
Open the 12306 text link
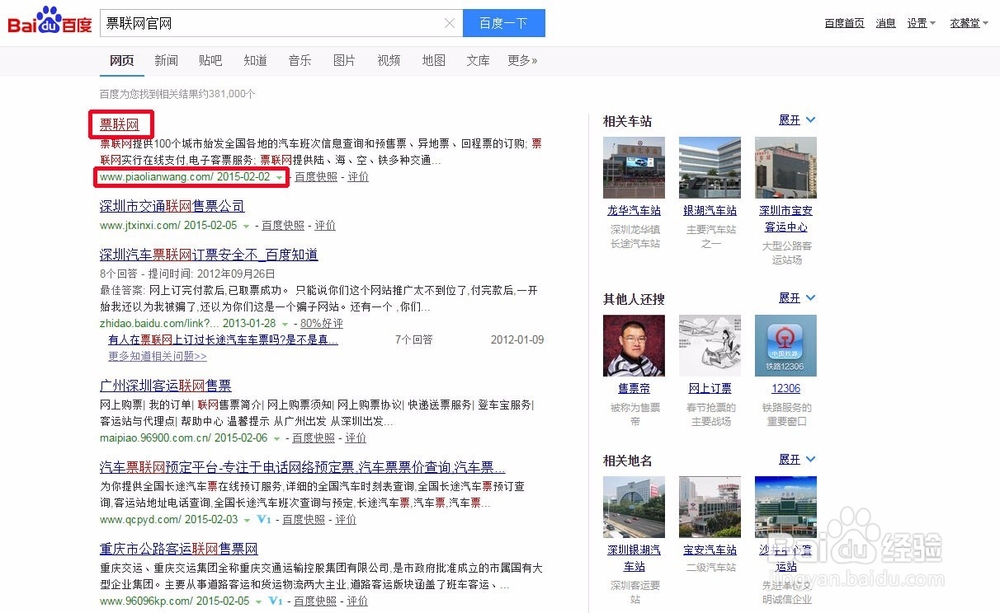click(x=786, y=388)
